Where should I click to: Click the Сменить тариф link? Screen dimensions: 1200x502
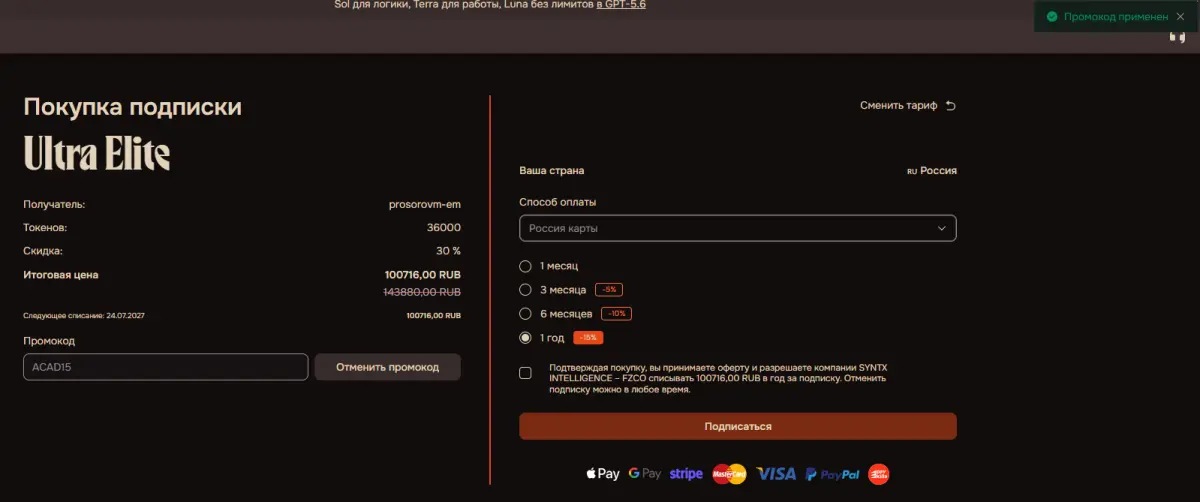click(898, 105)
